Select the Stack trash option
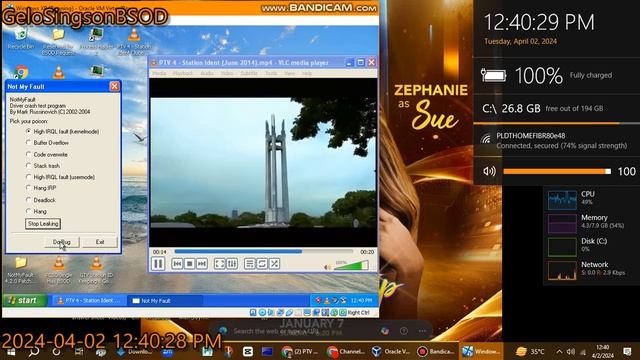The height and width of the screenshot is (360, 640). [43, 166]
